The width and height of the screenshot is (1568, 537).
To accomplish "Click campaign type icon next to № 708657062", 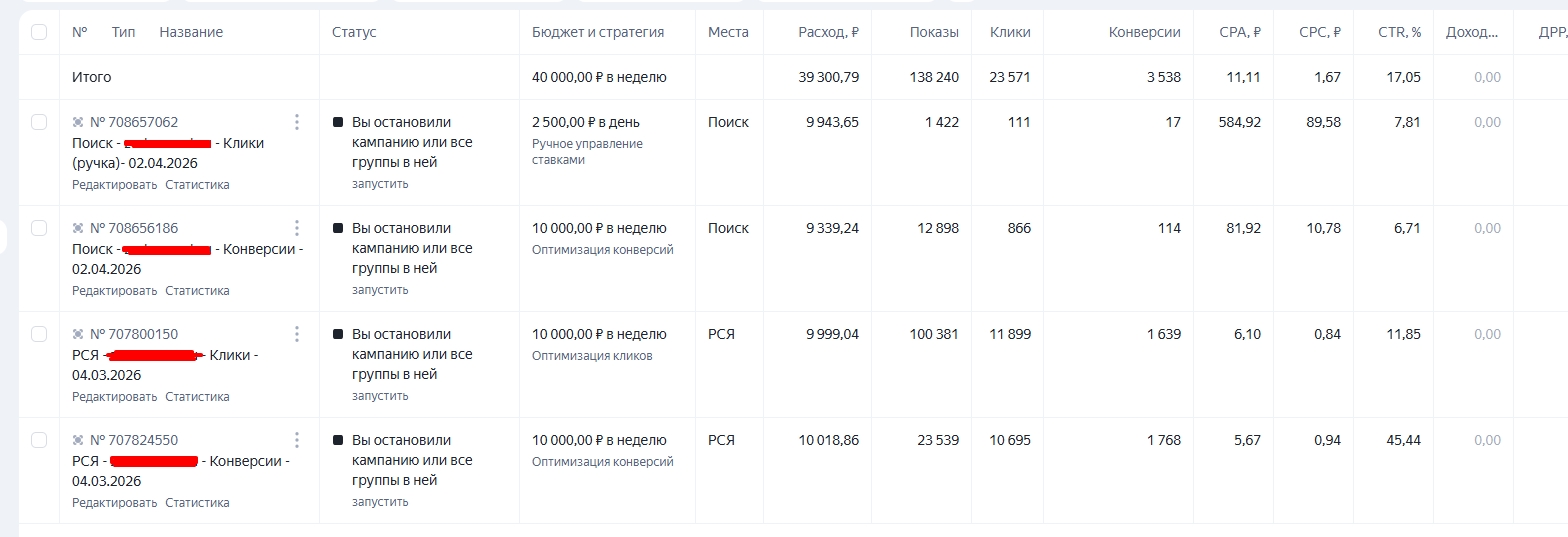I will tap(78, 122).
